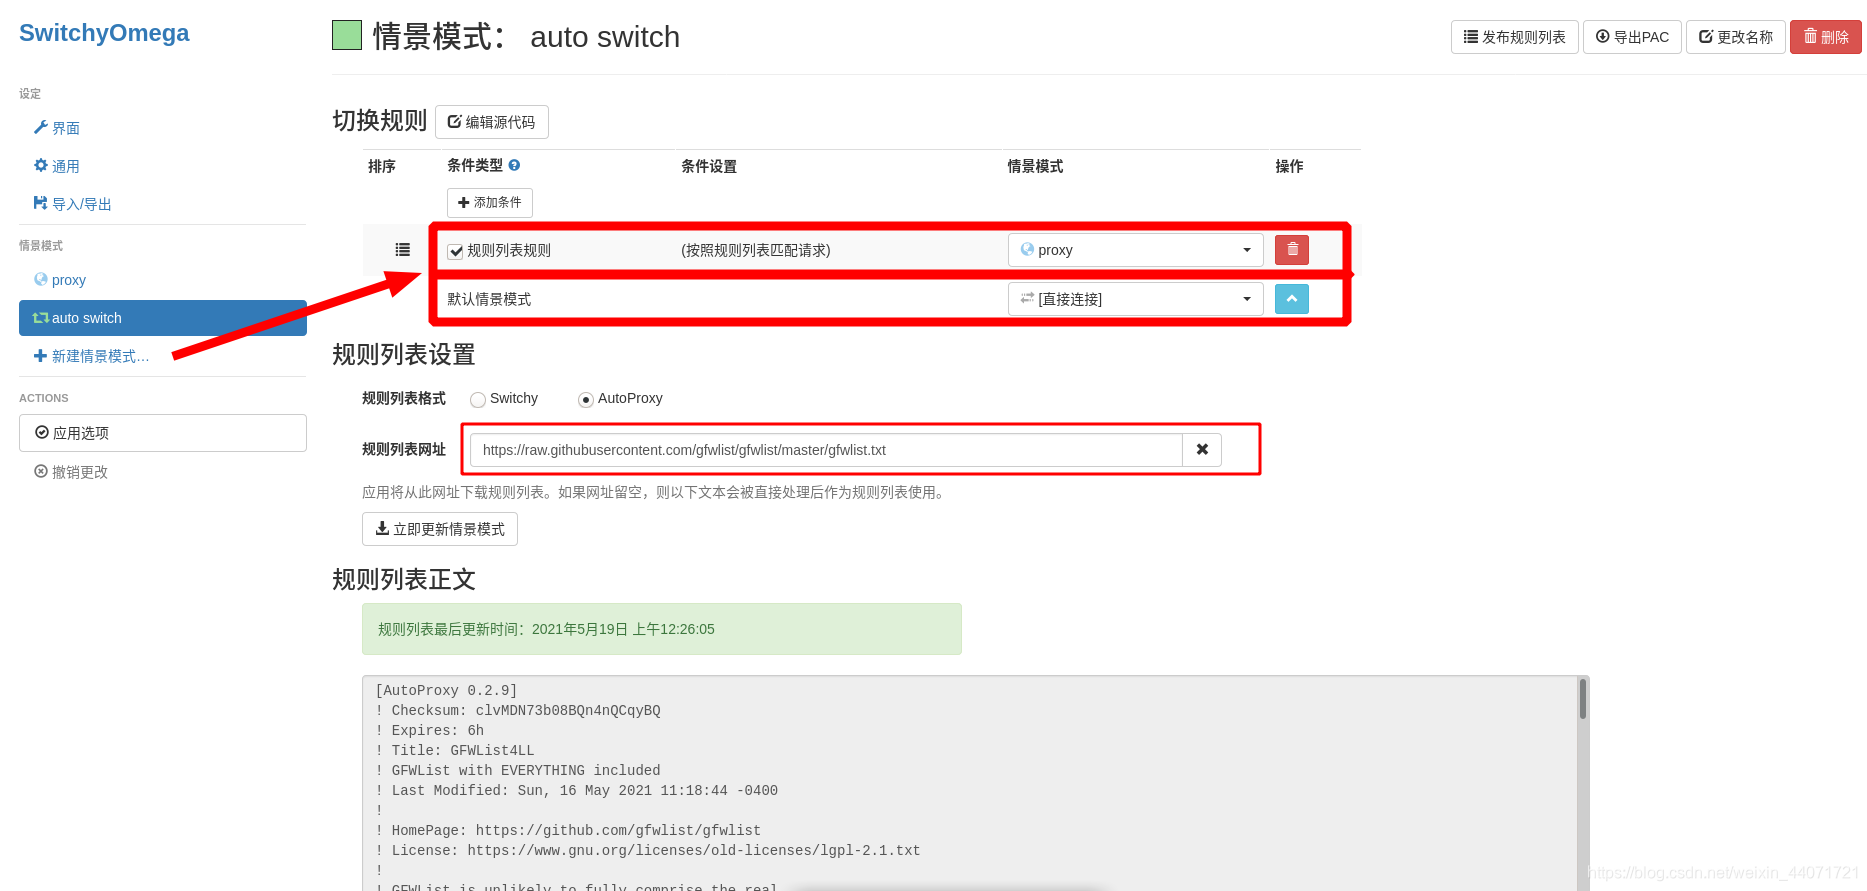1867x891 pixels.
Task: Open the SwitchyOmega home link
Action: 104,33
